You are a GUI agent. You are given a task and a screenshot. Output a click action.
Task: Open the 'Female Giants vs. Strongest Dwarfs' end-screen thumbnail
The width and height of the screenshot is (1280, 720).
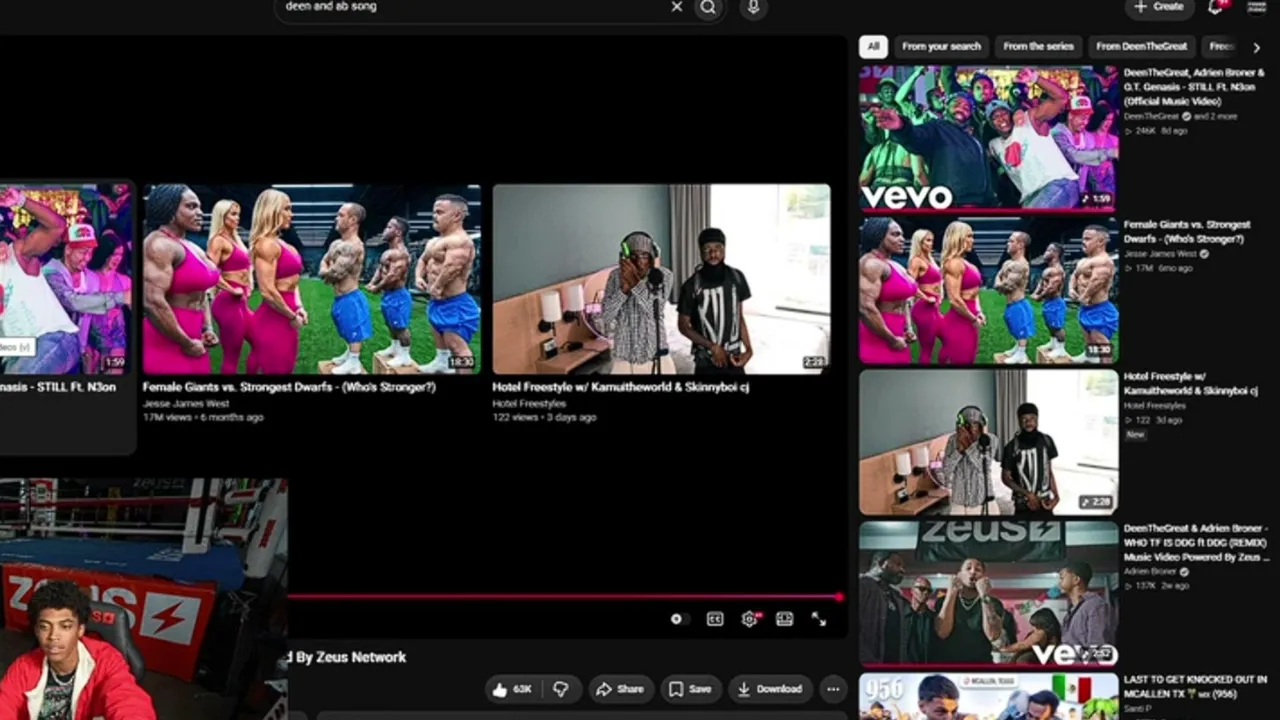click(x=312, y=279)
